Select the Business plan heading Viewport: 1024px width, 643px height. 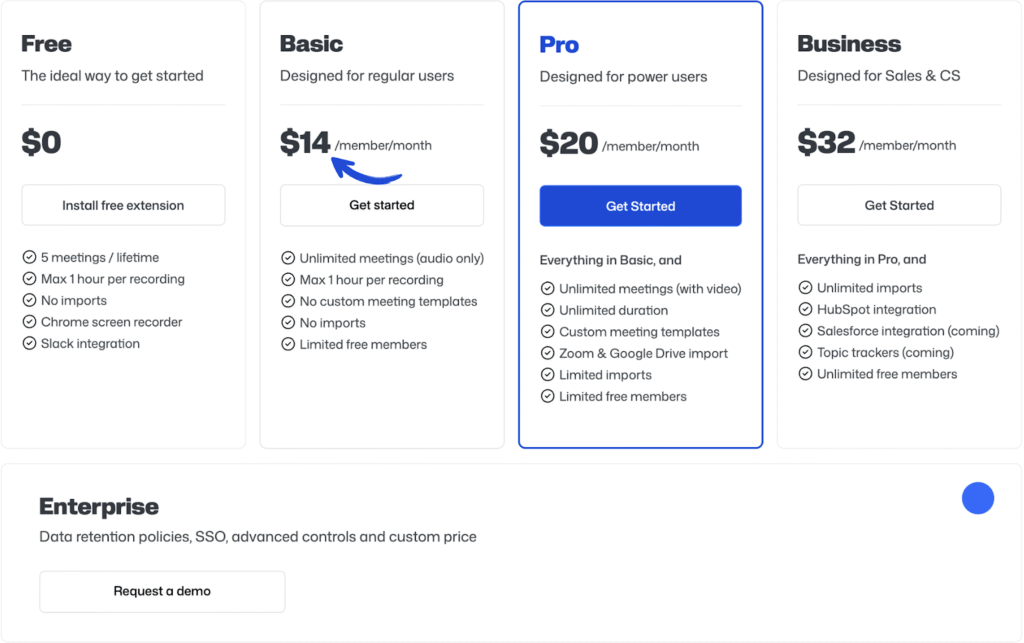pos(848,44)
